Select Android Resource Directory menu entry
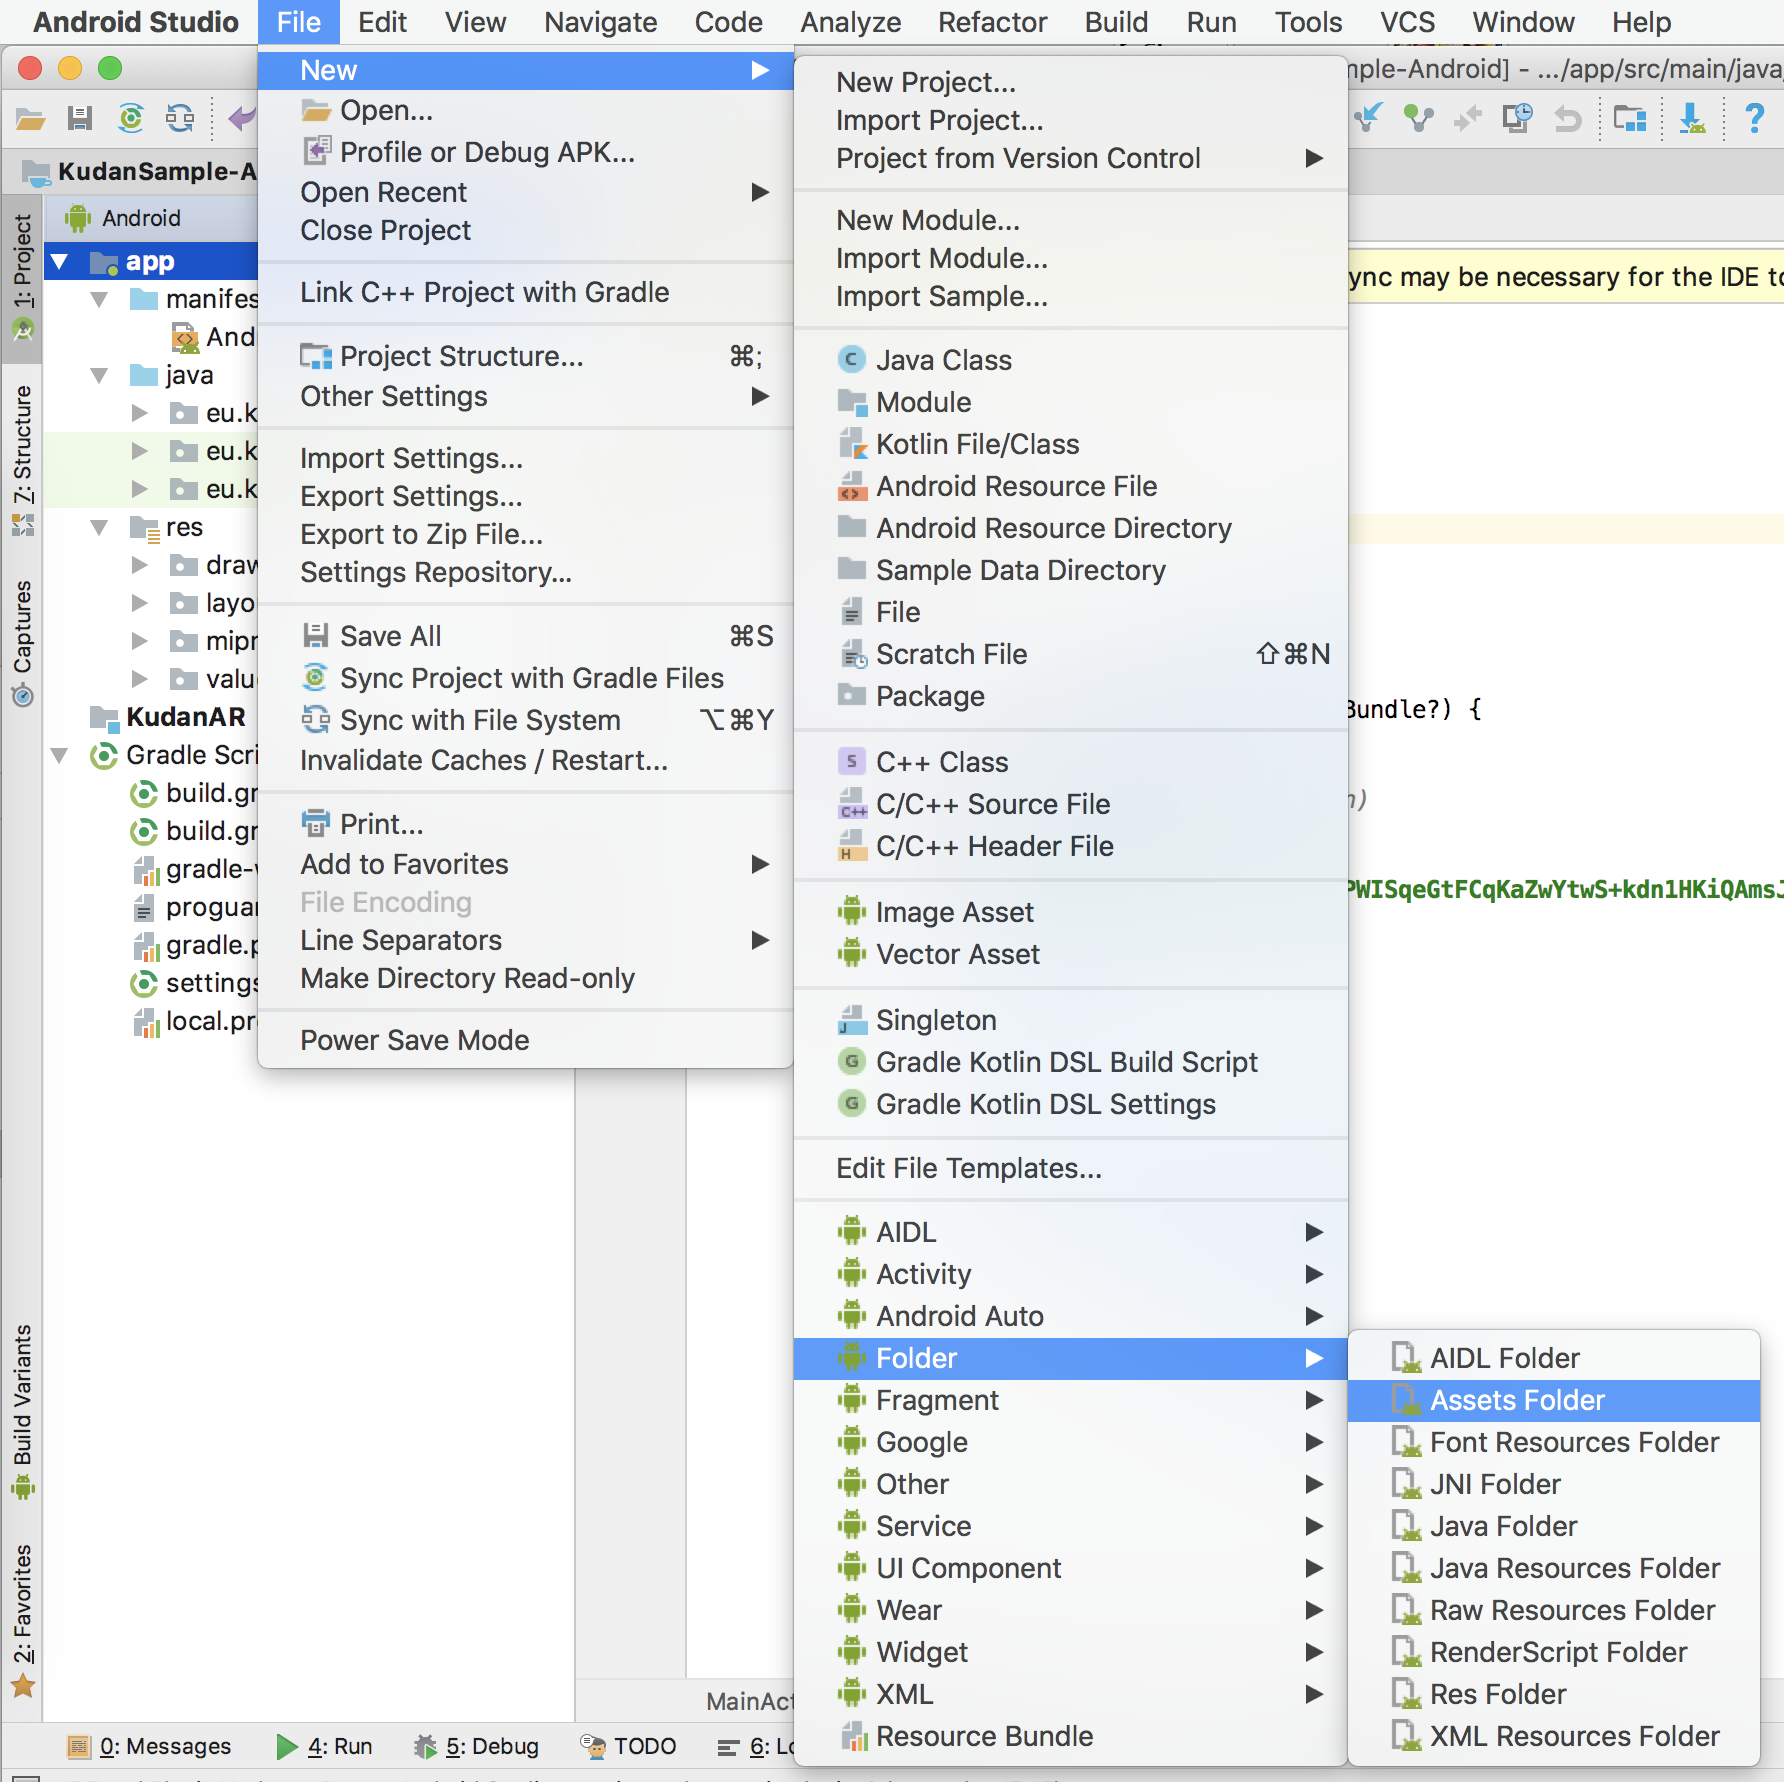Image resolution: width=1784 pixels, height=1782 pixels. tap(1071, 528)
